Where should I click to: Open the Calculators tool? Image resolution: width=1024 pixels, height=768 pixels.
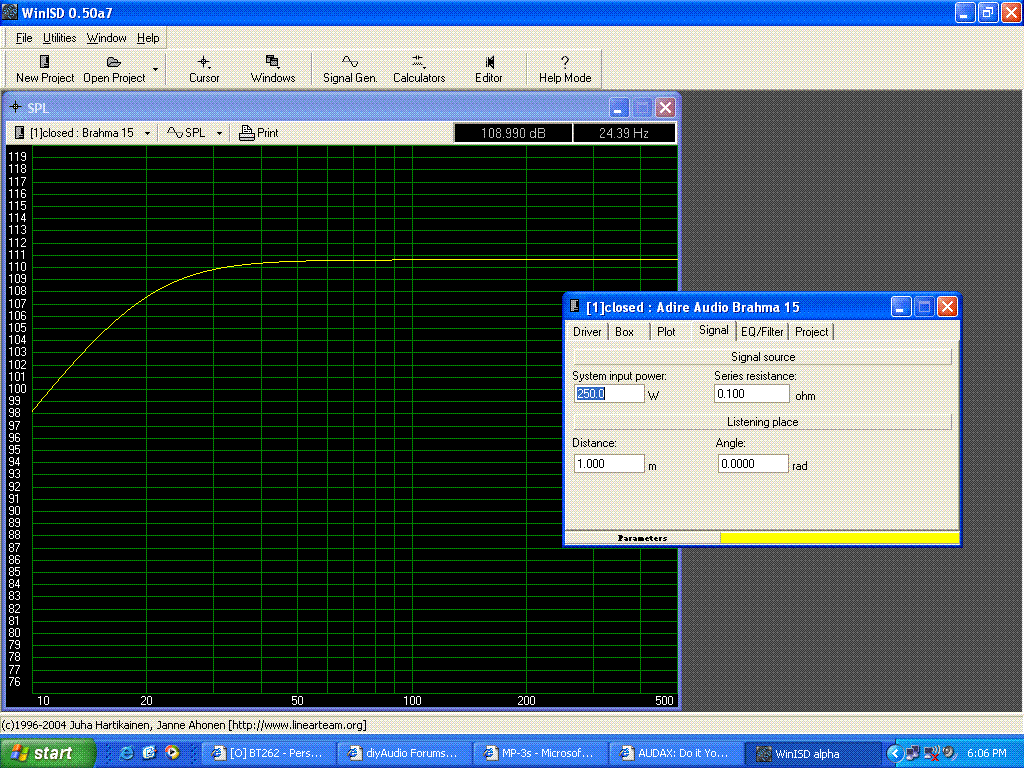point(419,69)
